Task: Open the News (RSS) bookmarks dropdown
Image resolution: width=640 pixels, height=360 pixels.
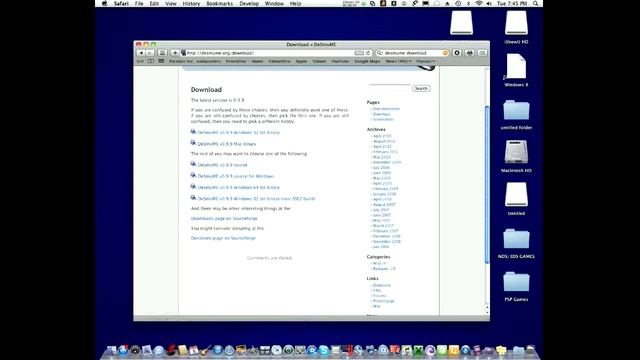Action: pyautogui.click(x=398, y=61)
